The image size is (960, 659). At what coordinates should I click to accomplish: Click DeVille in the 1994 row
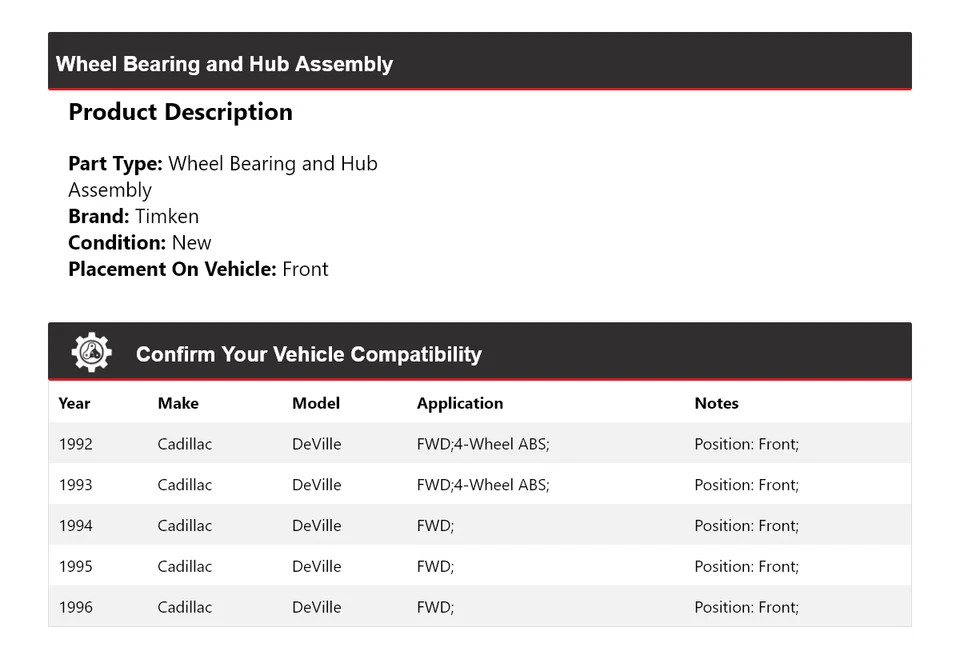pos(316,526)
